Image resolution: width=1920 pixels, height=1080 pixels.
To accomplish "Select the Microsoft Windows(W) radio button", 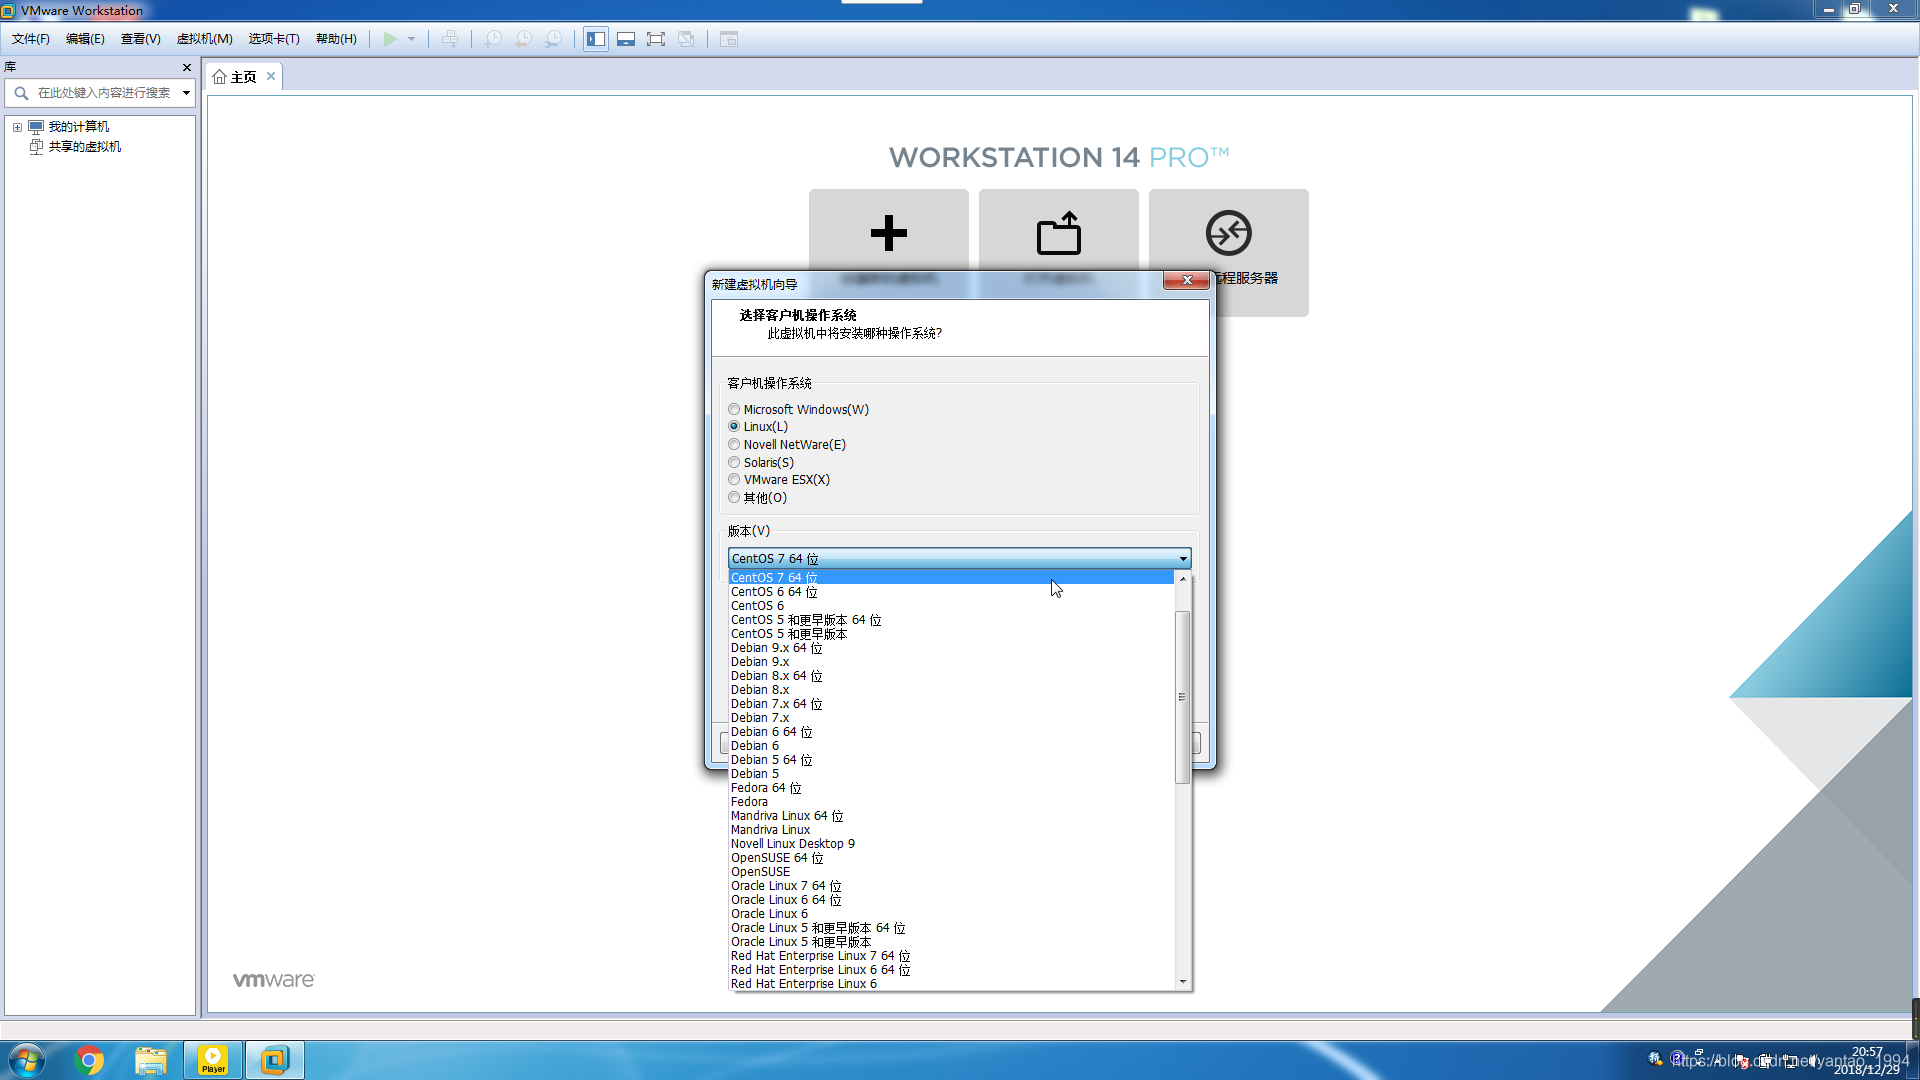I will [734, 409].
